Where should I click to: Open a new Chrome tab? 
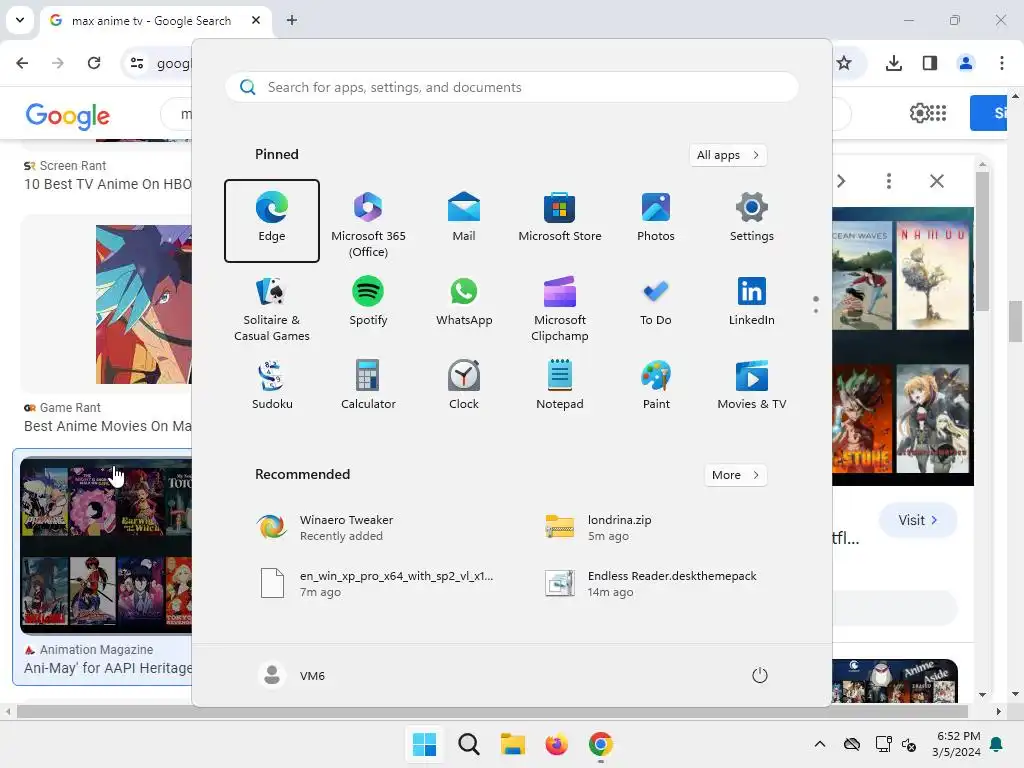[292, 20]
